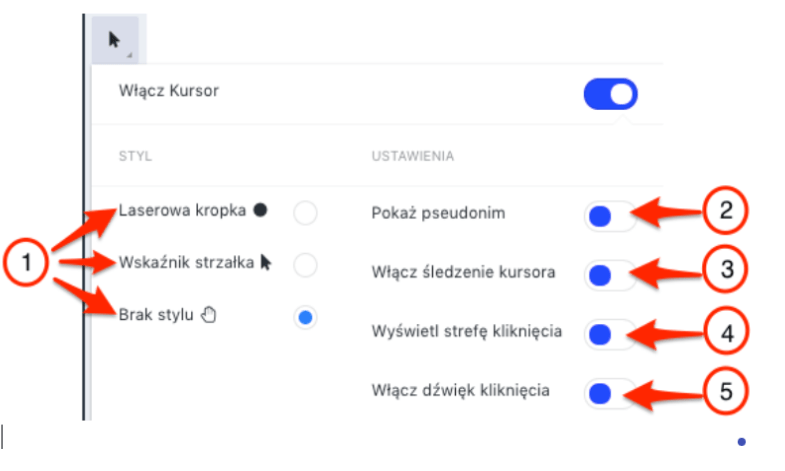The width and height of the screenshot is (785, 471).
Task: Switch on Włącz dźwięk kliknięcia
Action: click(609, 392)
